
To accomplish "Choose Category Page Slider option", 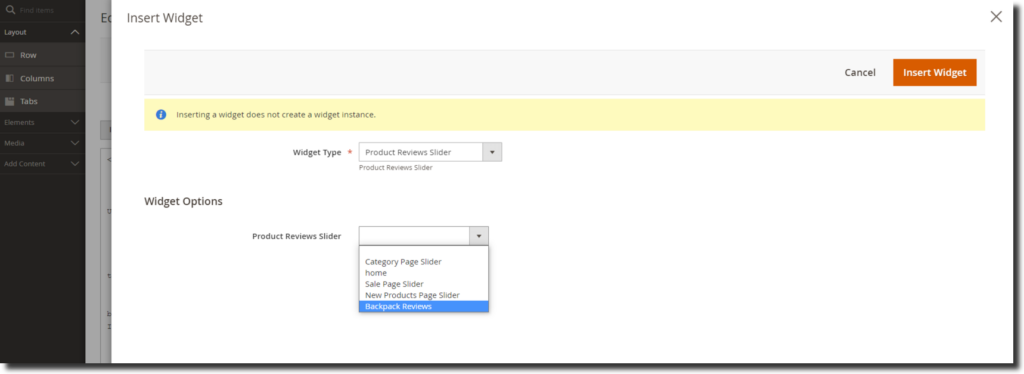I will 424,262.
